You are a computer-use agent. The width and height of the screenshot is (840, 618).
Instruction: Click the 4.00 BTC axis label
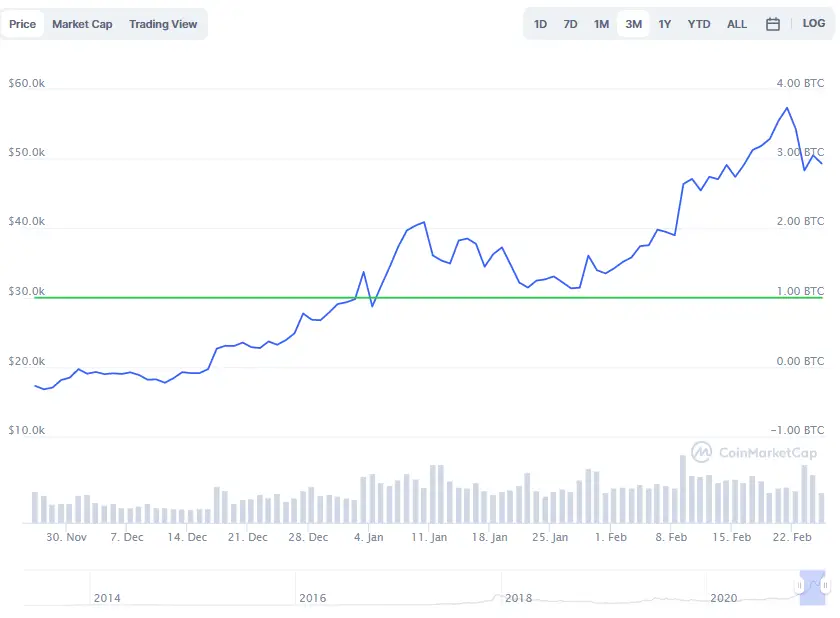point(800,83)
